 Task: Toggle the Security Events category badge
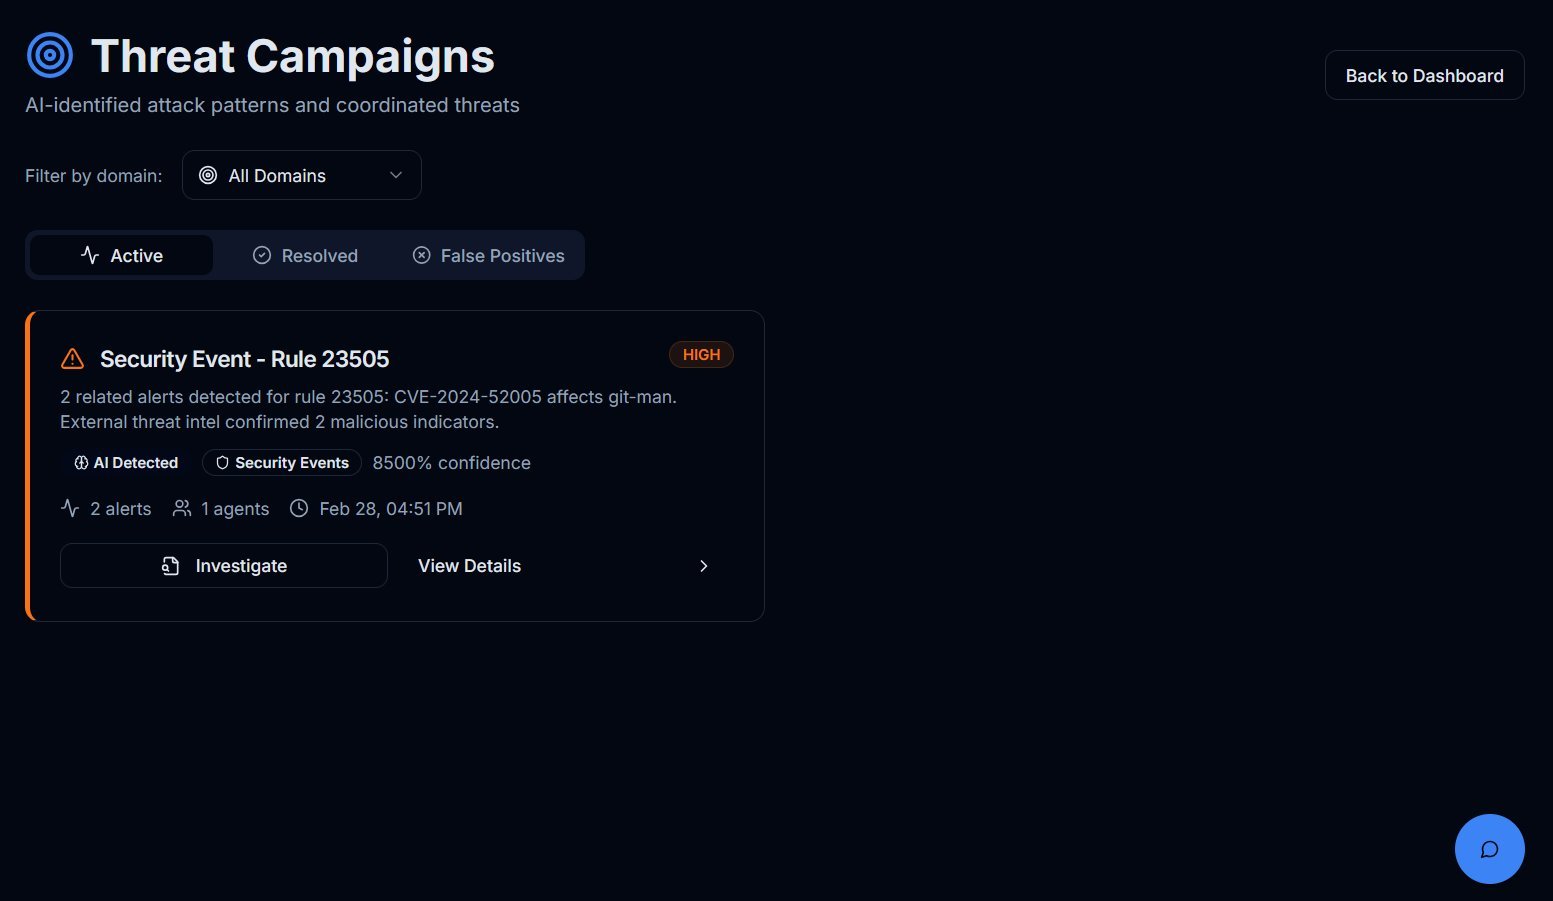pyautogui.click(x=281, y=462)
